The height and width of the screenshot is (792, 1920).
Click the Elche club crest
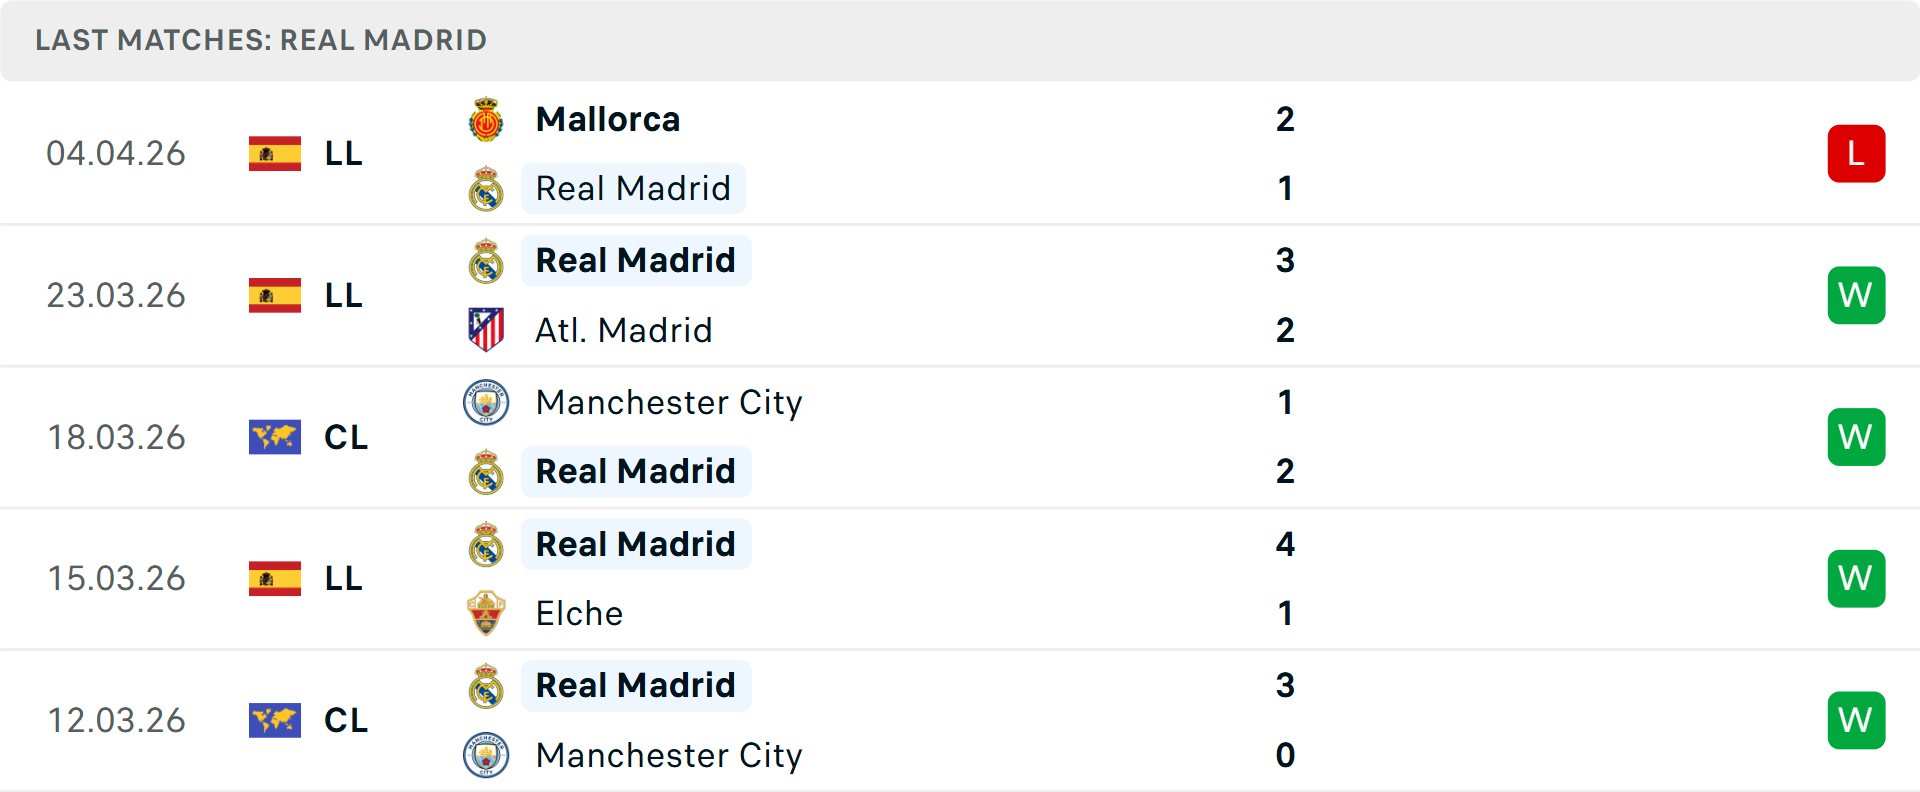coord(487,613)
